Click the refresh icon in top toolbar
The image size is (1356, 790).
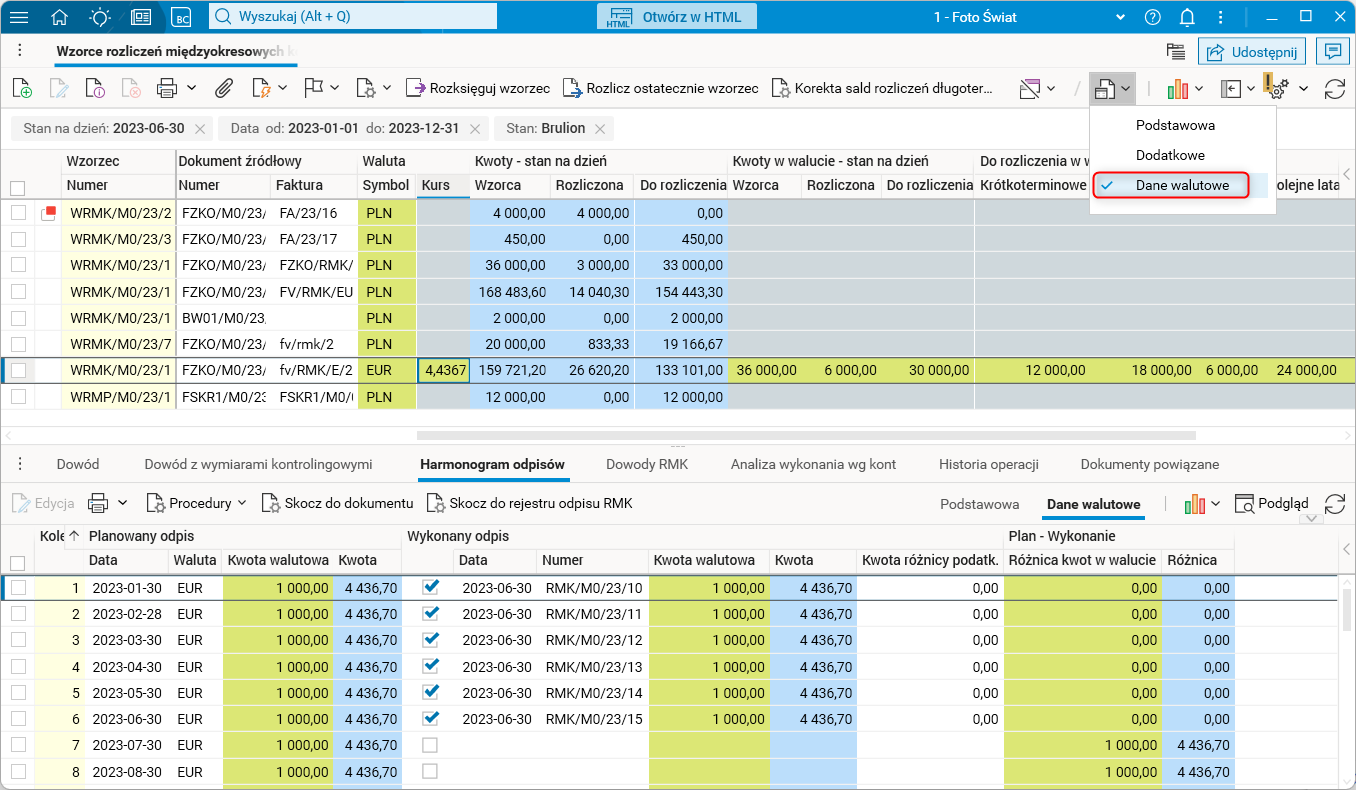point(1334,88)
